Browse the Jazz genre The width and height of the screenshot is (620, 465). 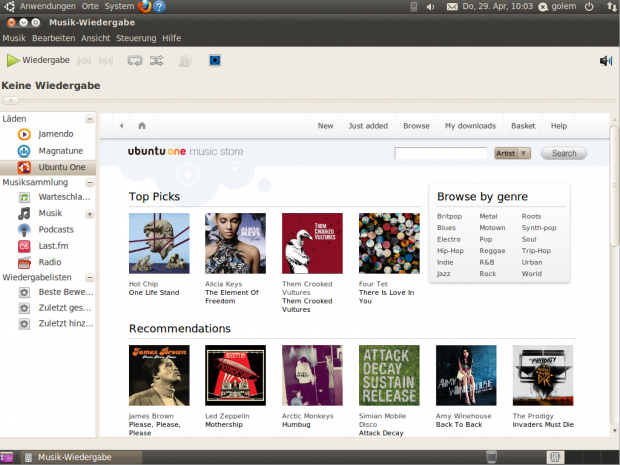pos(443,274)
